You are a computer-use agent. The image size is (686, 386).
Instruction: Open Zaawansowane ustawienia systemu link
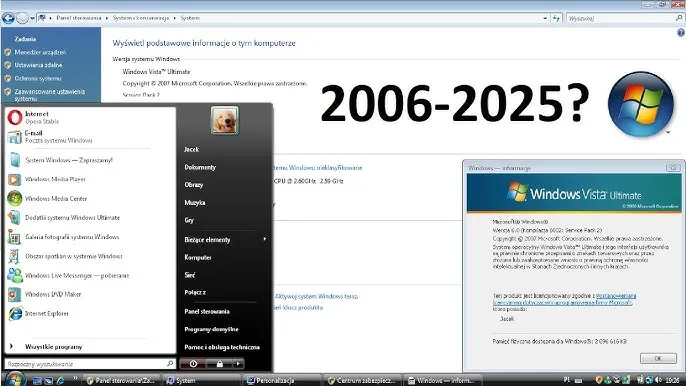[x=50, y=95]
